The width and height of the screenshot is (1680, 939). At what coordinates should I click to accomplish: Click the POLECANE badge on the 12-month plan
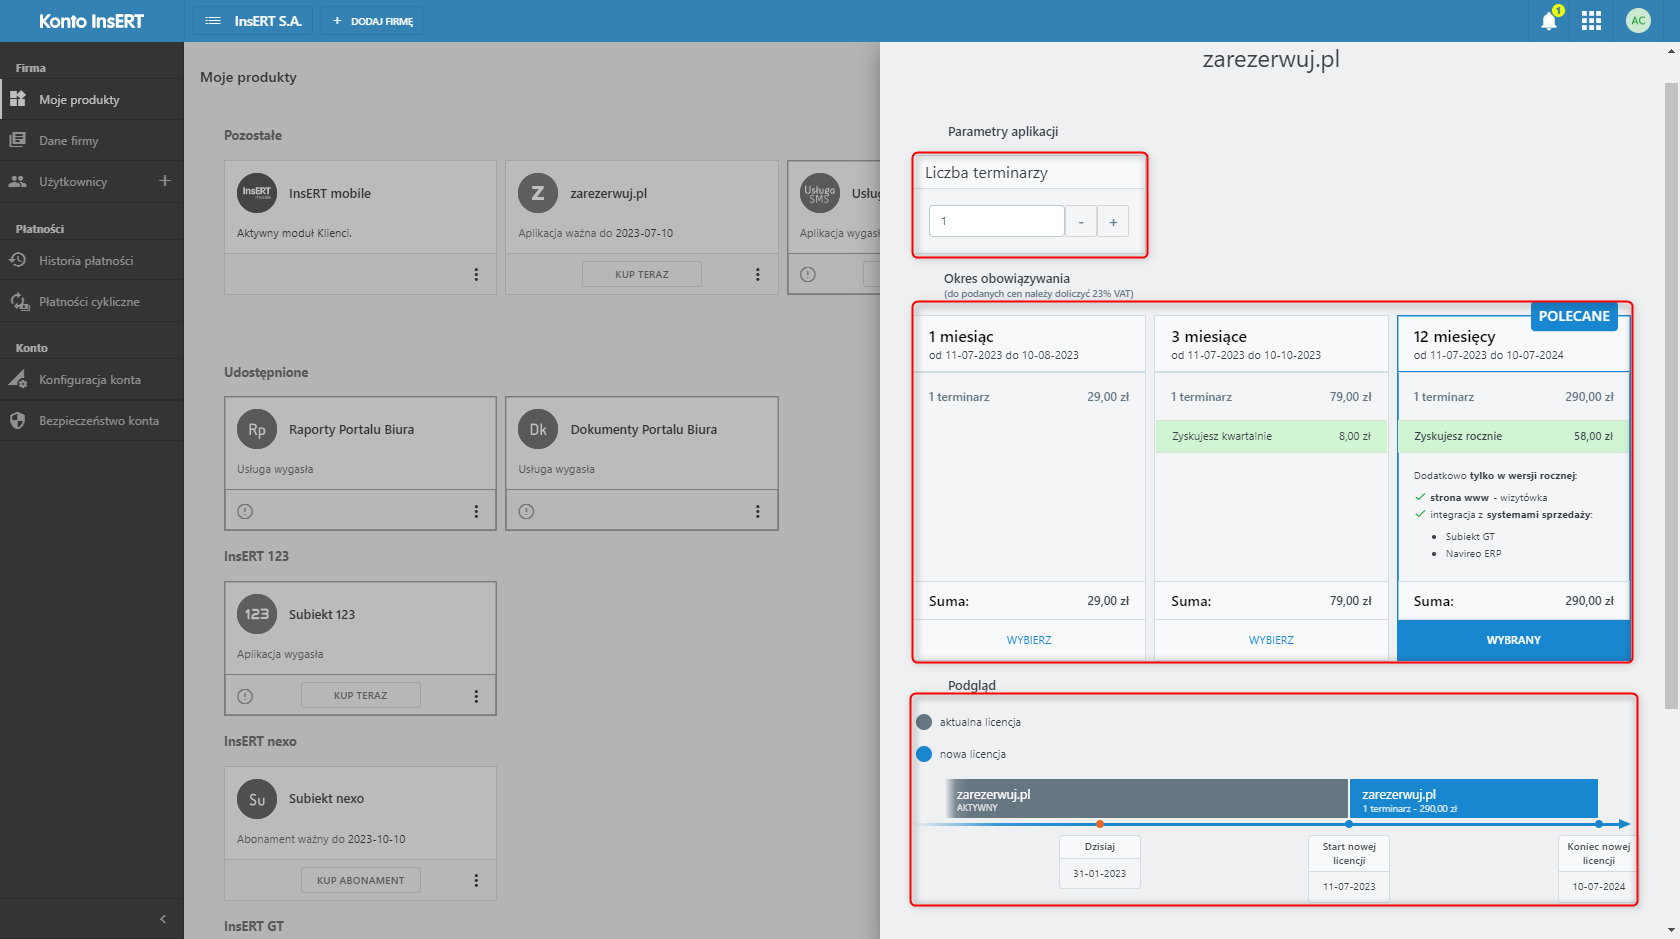point(1574,316)
